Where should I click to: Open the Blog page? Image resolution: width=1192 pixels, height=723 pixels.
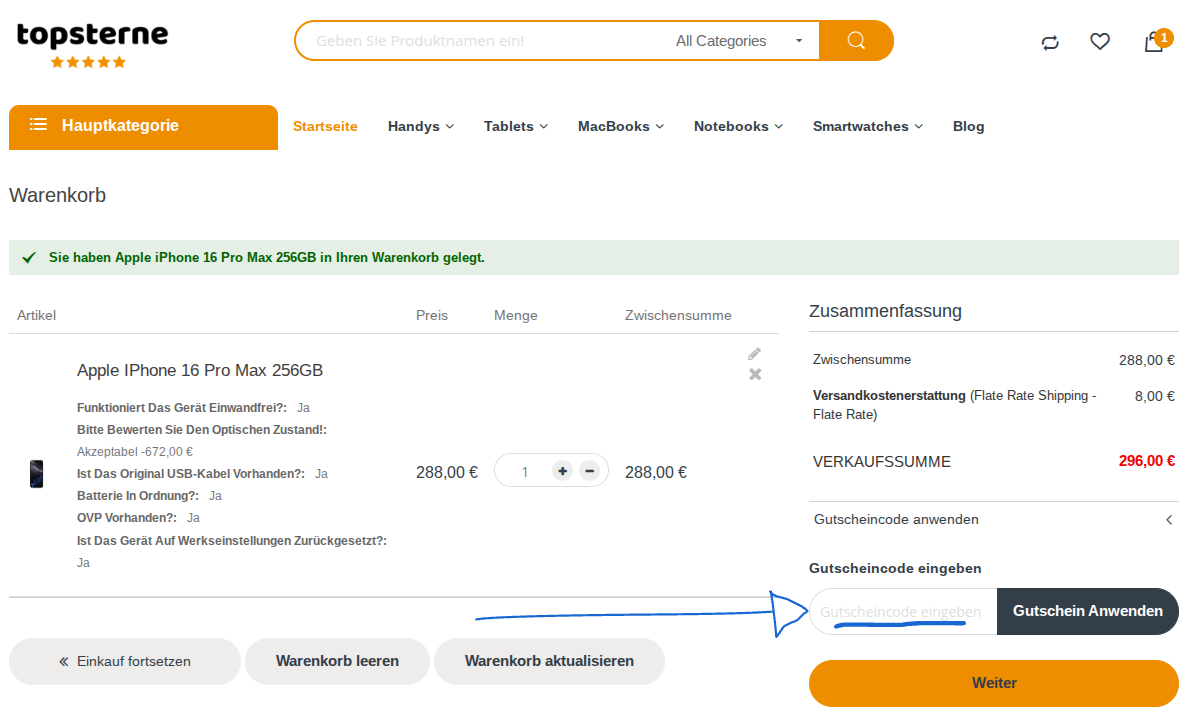click(x=968, y=126)
